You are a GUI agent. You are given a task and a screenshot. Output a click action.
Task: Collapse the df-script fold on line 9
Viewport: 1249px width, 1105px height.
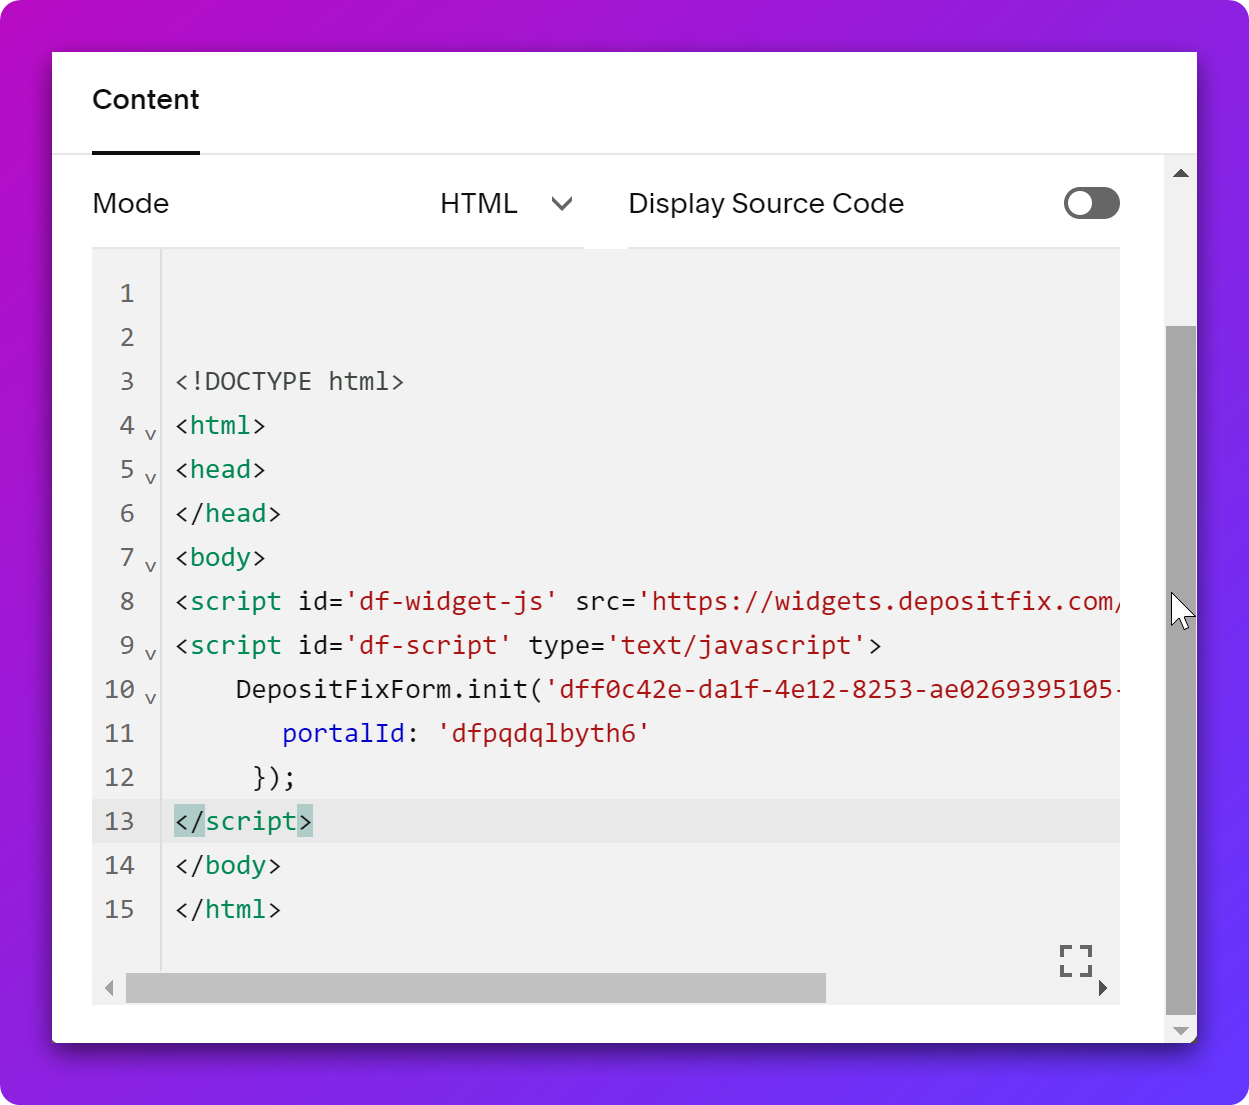[x=150, y=654]
